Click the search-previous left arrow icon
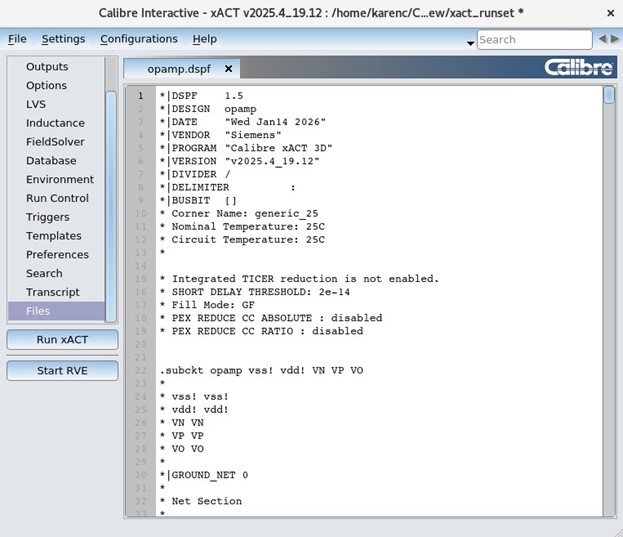The height and width of the screenshot is (537, 623). [602, 39]
